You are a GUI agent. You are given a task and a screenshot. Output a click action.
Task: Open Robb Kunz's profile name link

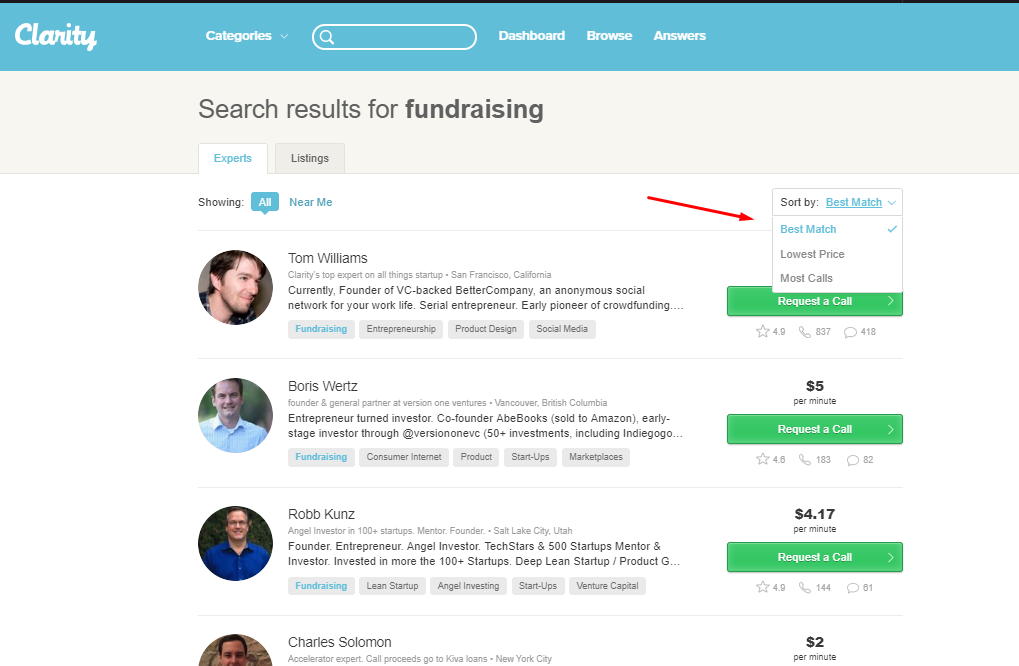point(321,514)
